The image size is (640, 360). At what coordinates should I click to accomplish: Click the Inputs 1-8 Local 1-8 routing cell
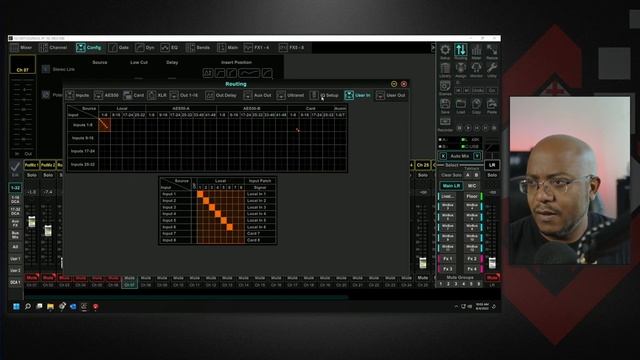pos(104,124)
